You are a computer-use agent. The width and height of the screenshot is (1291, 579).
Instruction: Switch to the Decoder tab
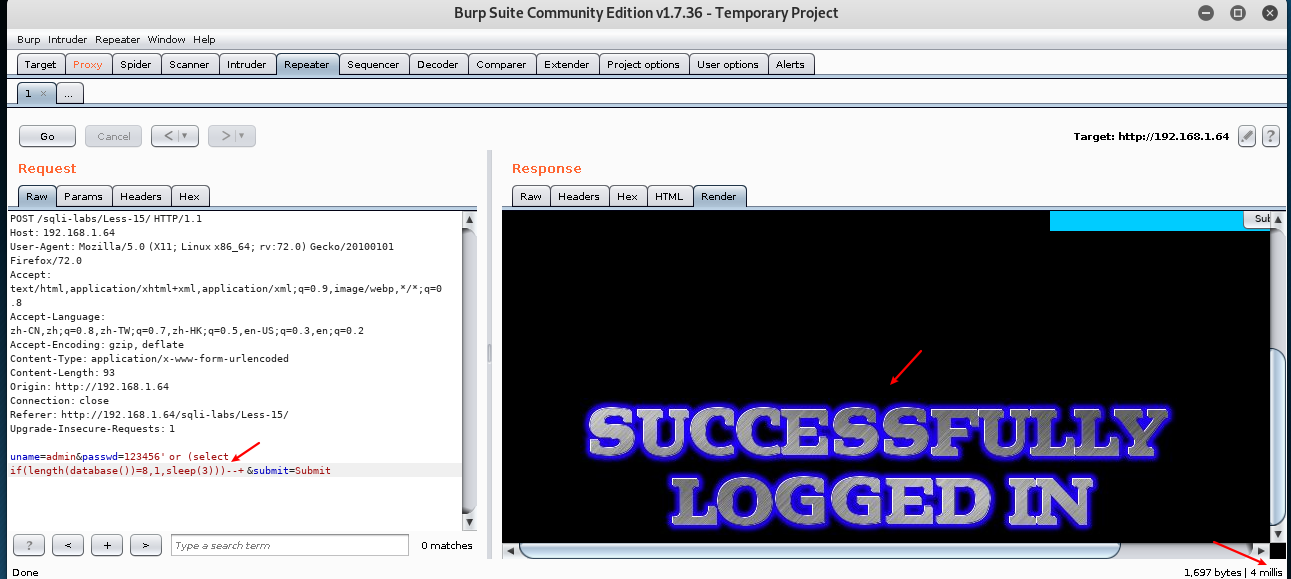coord(438,64)
